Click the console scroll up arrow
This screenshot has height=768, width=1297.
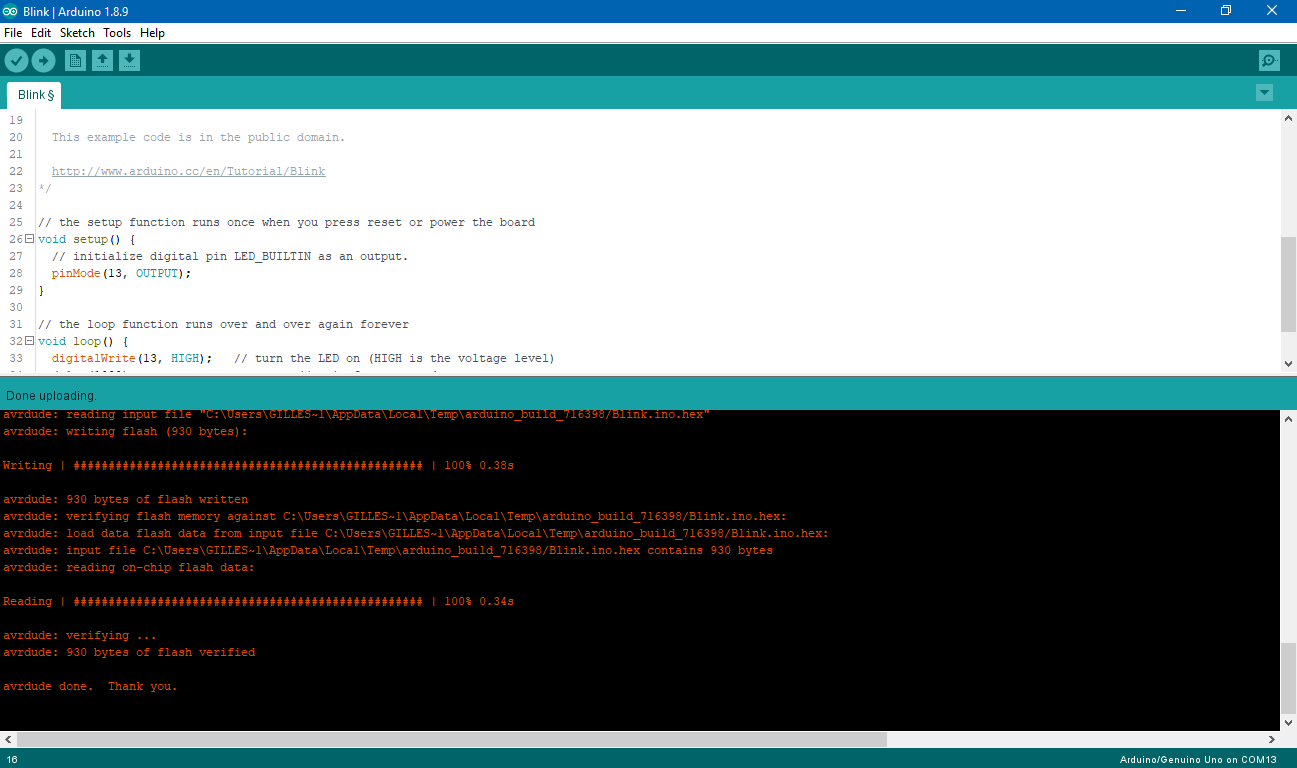tap(1288, 420)
